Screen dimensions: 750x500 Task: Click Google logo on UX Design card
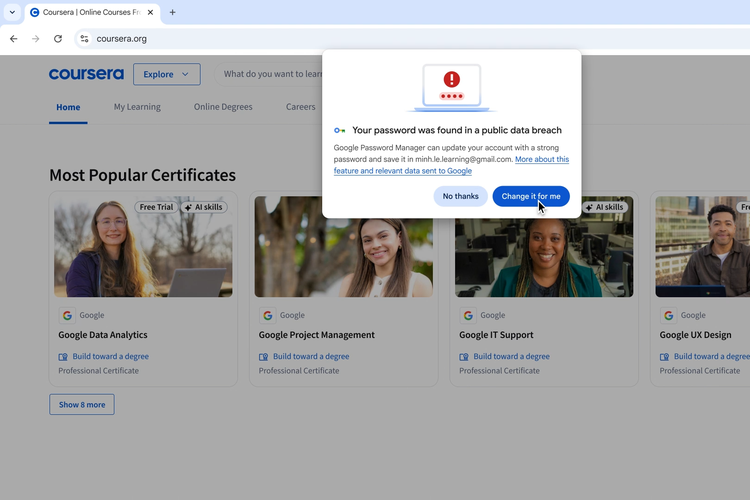pyautogui.click(x=668, y=315)
